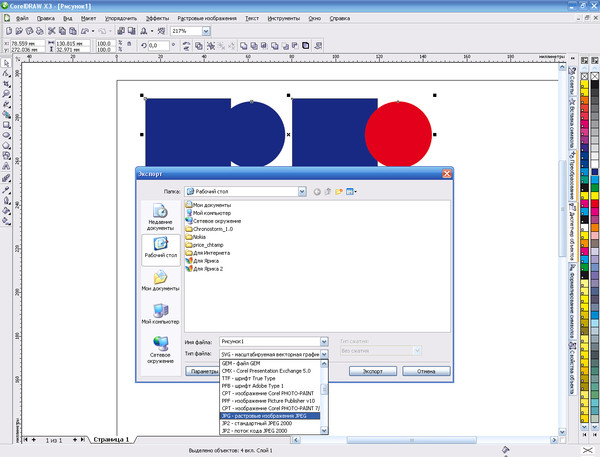Select the Basic Shapes tool
600x457 pixels.
6,156
